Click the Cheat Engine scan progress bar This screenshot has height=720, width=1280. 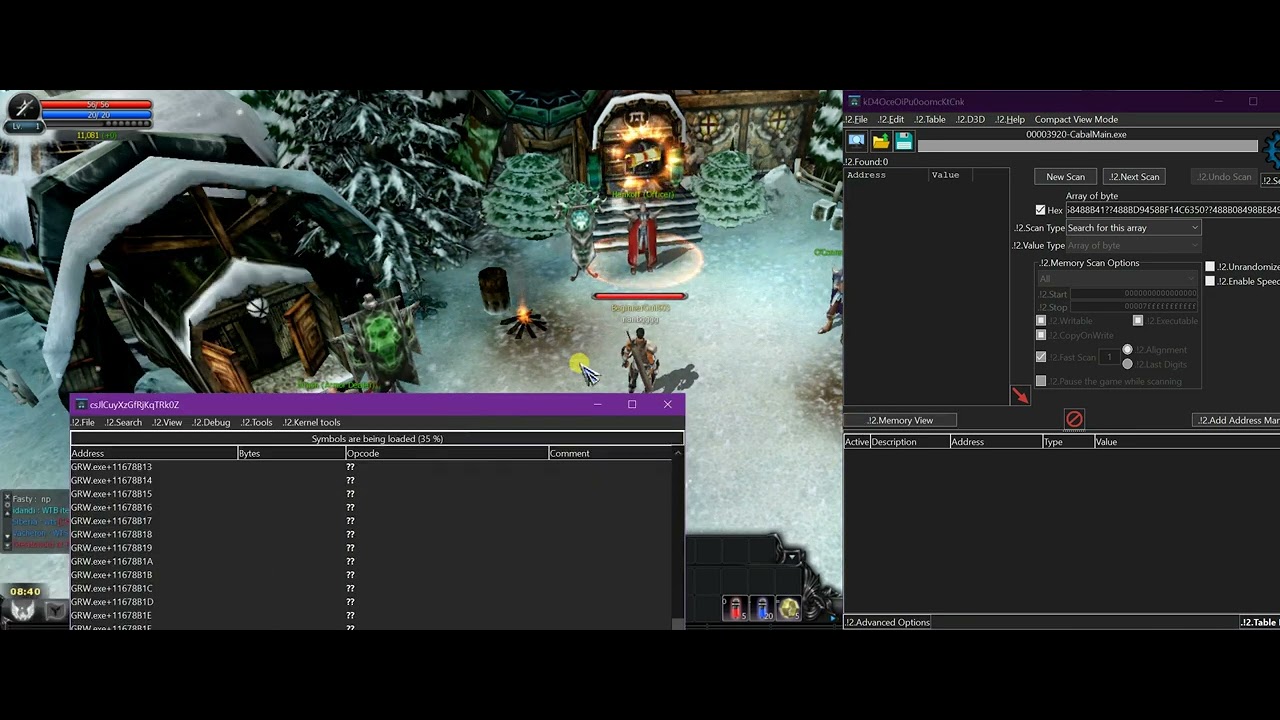[x=1087, y=146]
